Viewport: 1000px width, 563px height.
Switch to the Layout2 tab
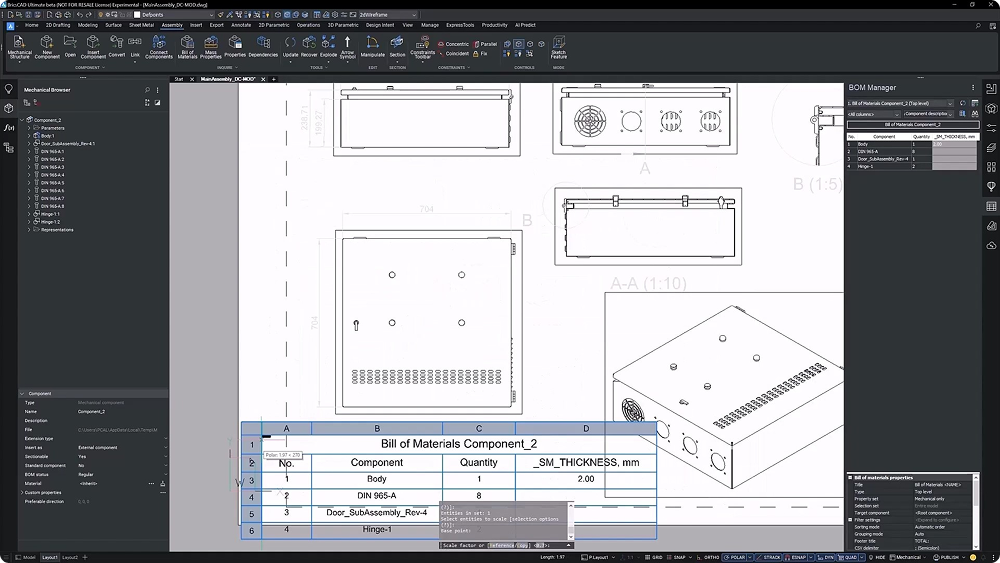click(71, 557)
